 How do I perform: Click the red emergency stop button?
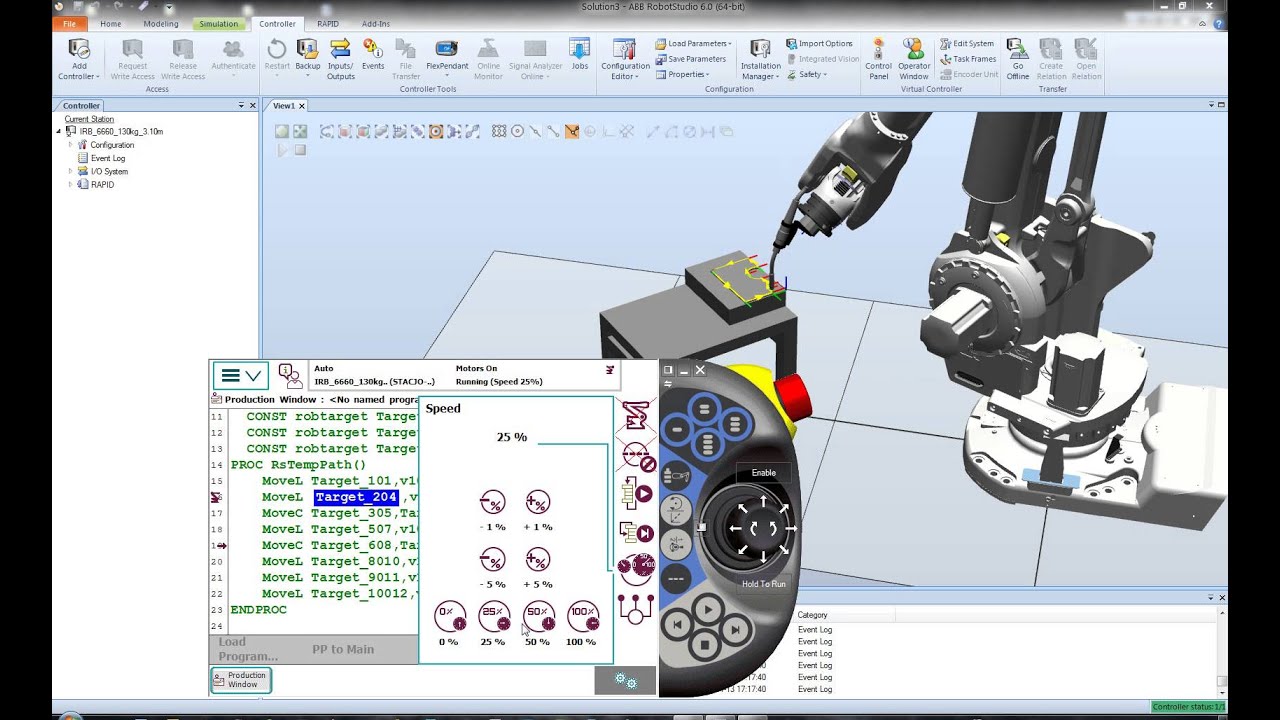(793, 397)
